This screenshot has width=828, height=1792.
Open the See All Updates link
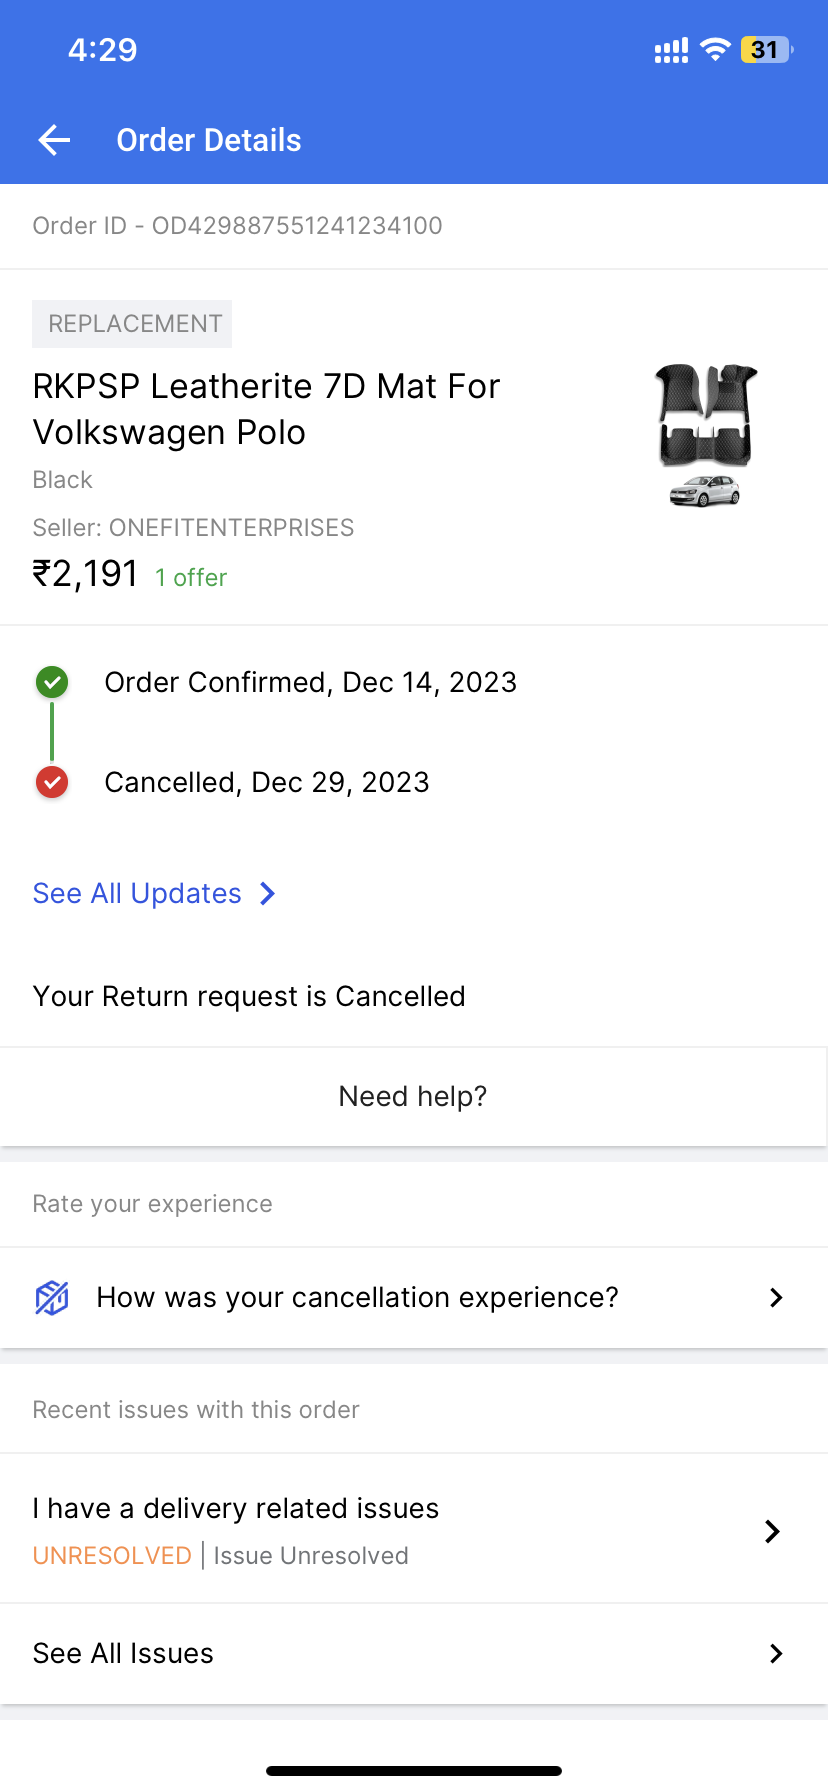point(138,894)
